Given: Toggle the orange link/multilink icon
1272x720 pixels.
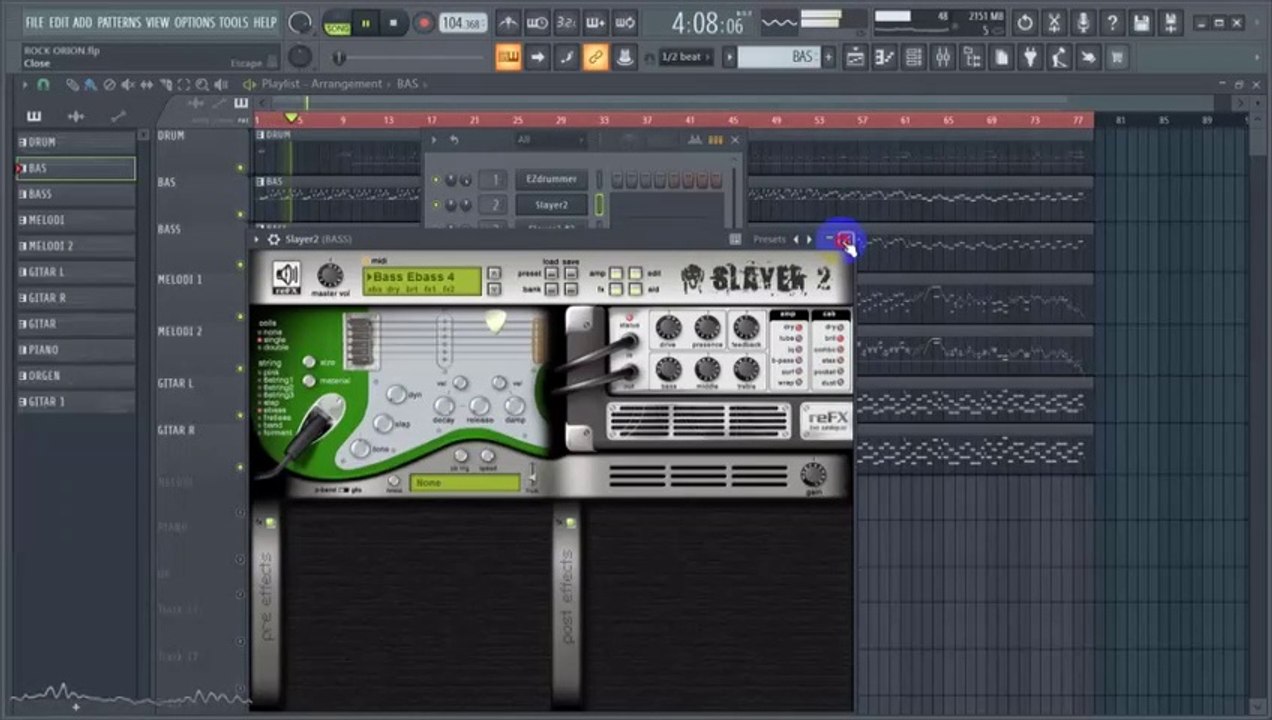Looking at the screenshot, I should tap(595, 58).
